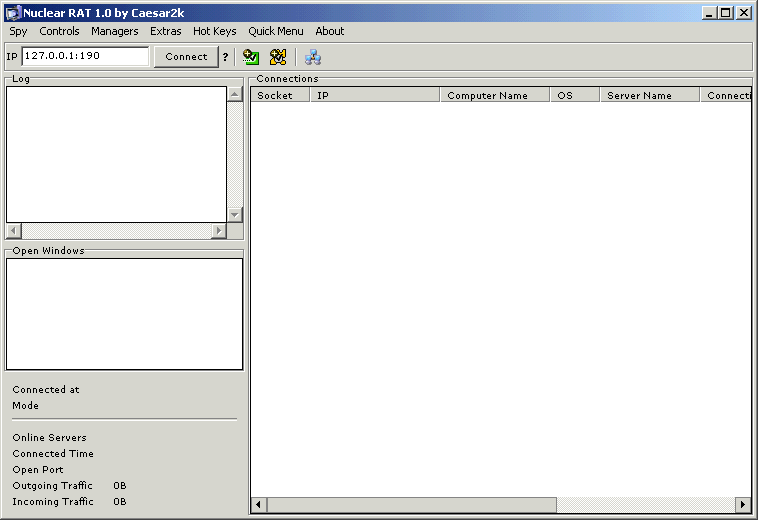Click the IP address input field

[x=85, y=57]
